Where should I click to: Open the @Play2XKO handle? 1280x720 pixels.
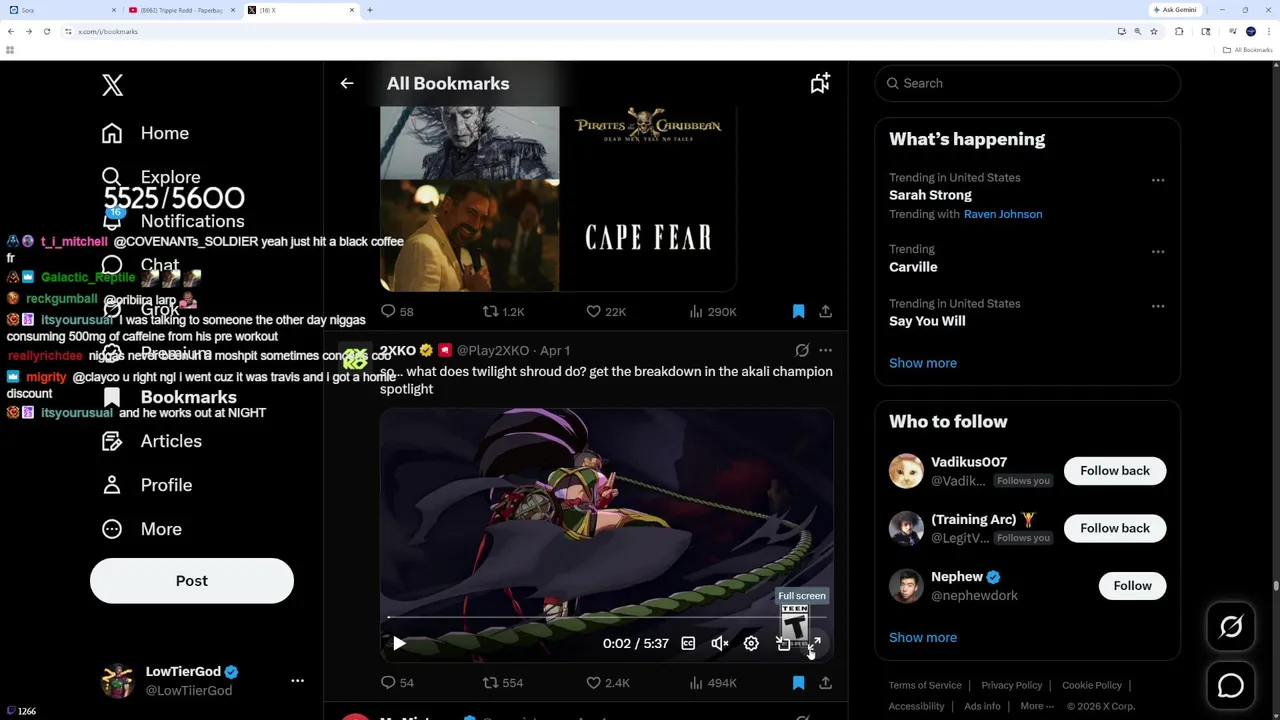point(493,351)
